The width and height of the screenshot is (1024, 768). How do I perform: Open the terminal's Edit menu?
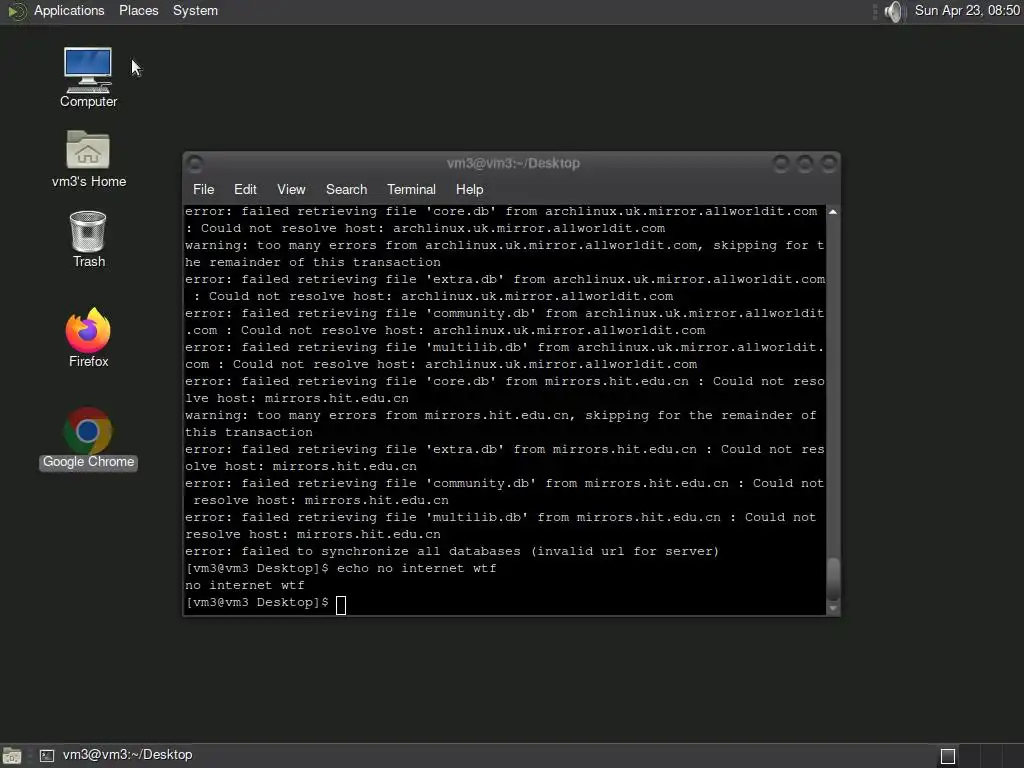point(245,189)
